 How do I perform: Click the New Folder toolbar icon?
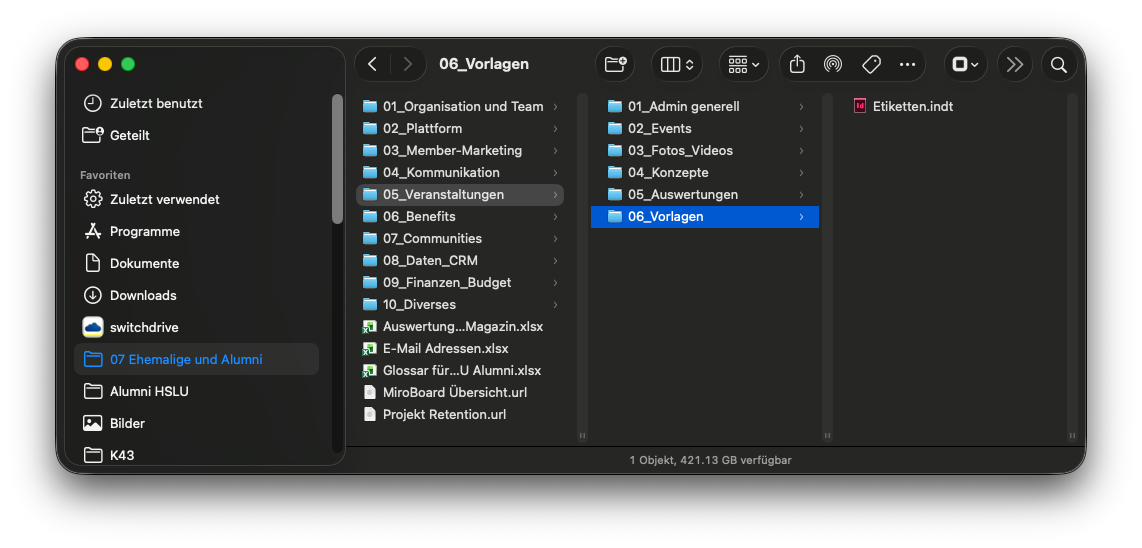(615, 64)
